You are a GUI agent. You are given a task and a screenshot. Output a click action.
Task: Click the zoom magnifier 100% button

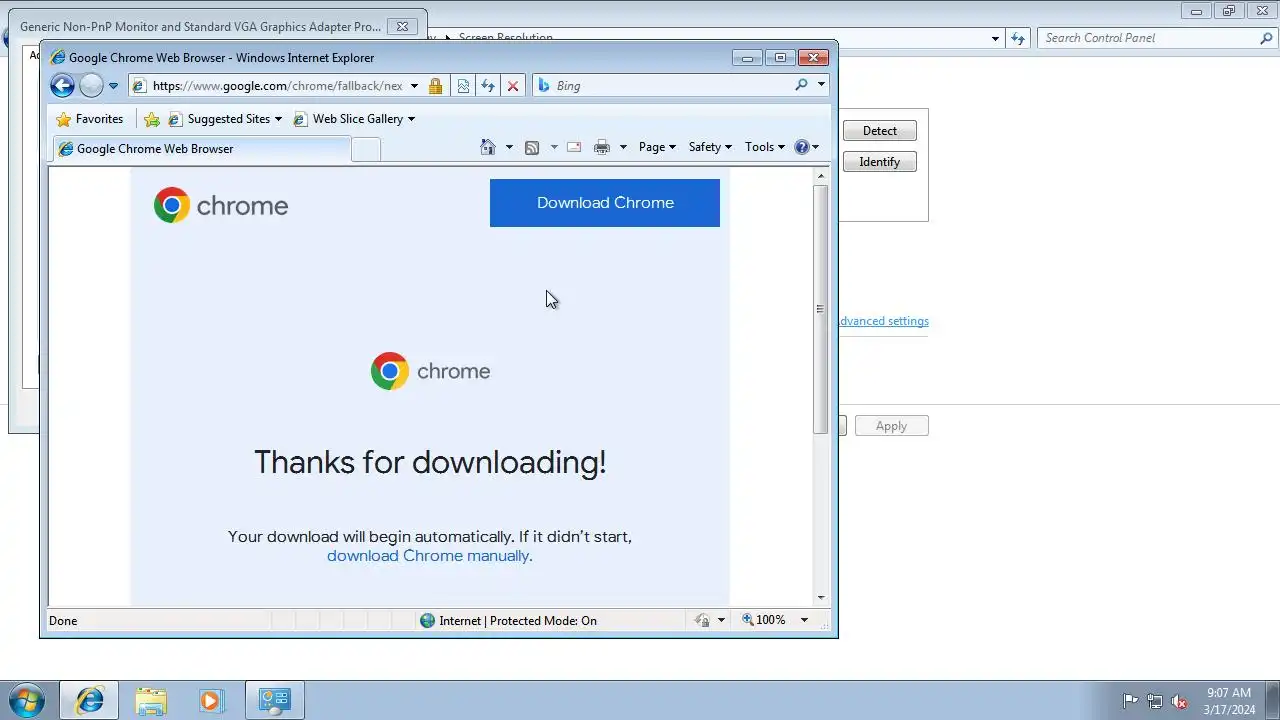pyautogui.click(x=763, y=621)
